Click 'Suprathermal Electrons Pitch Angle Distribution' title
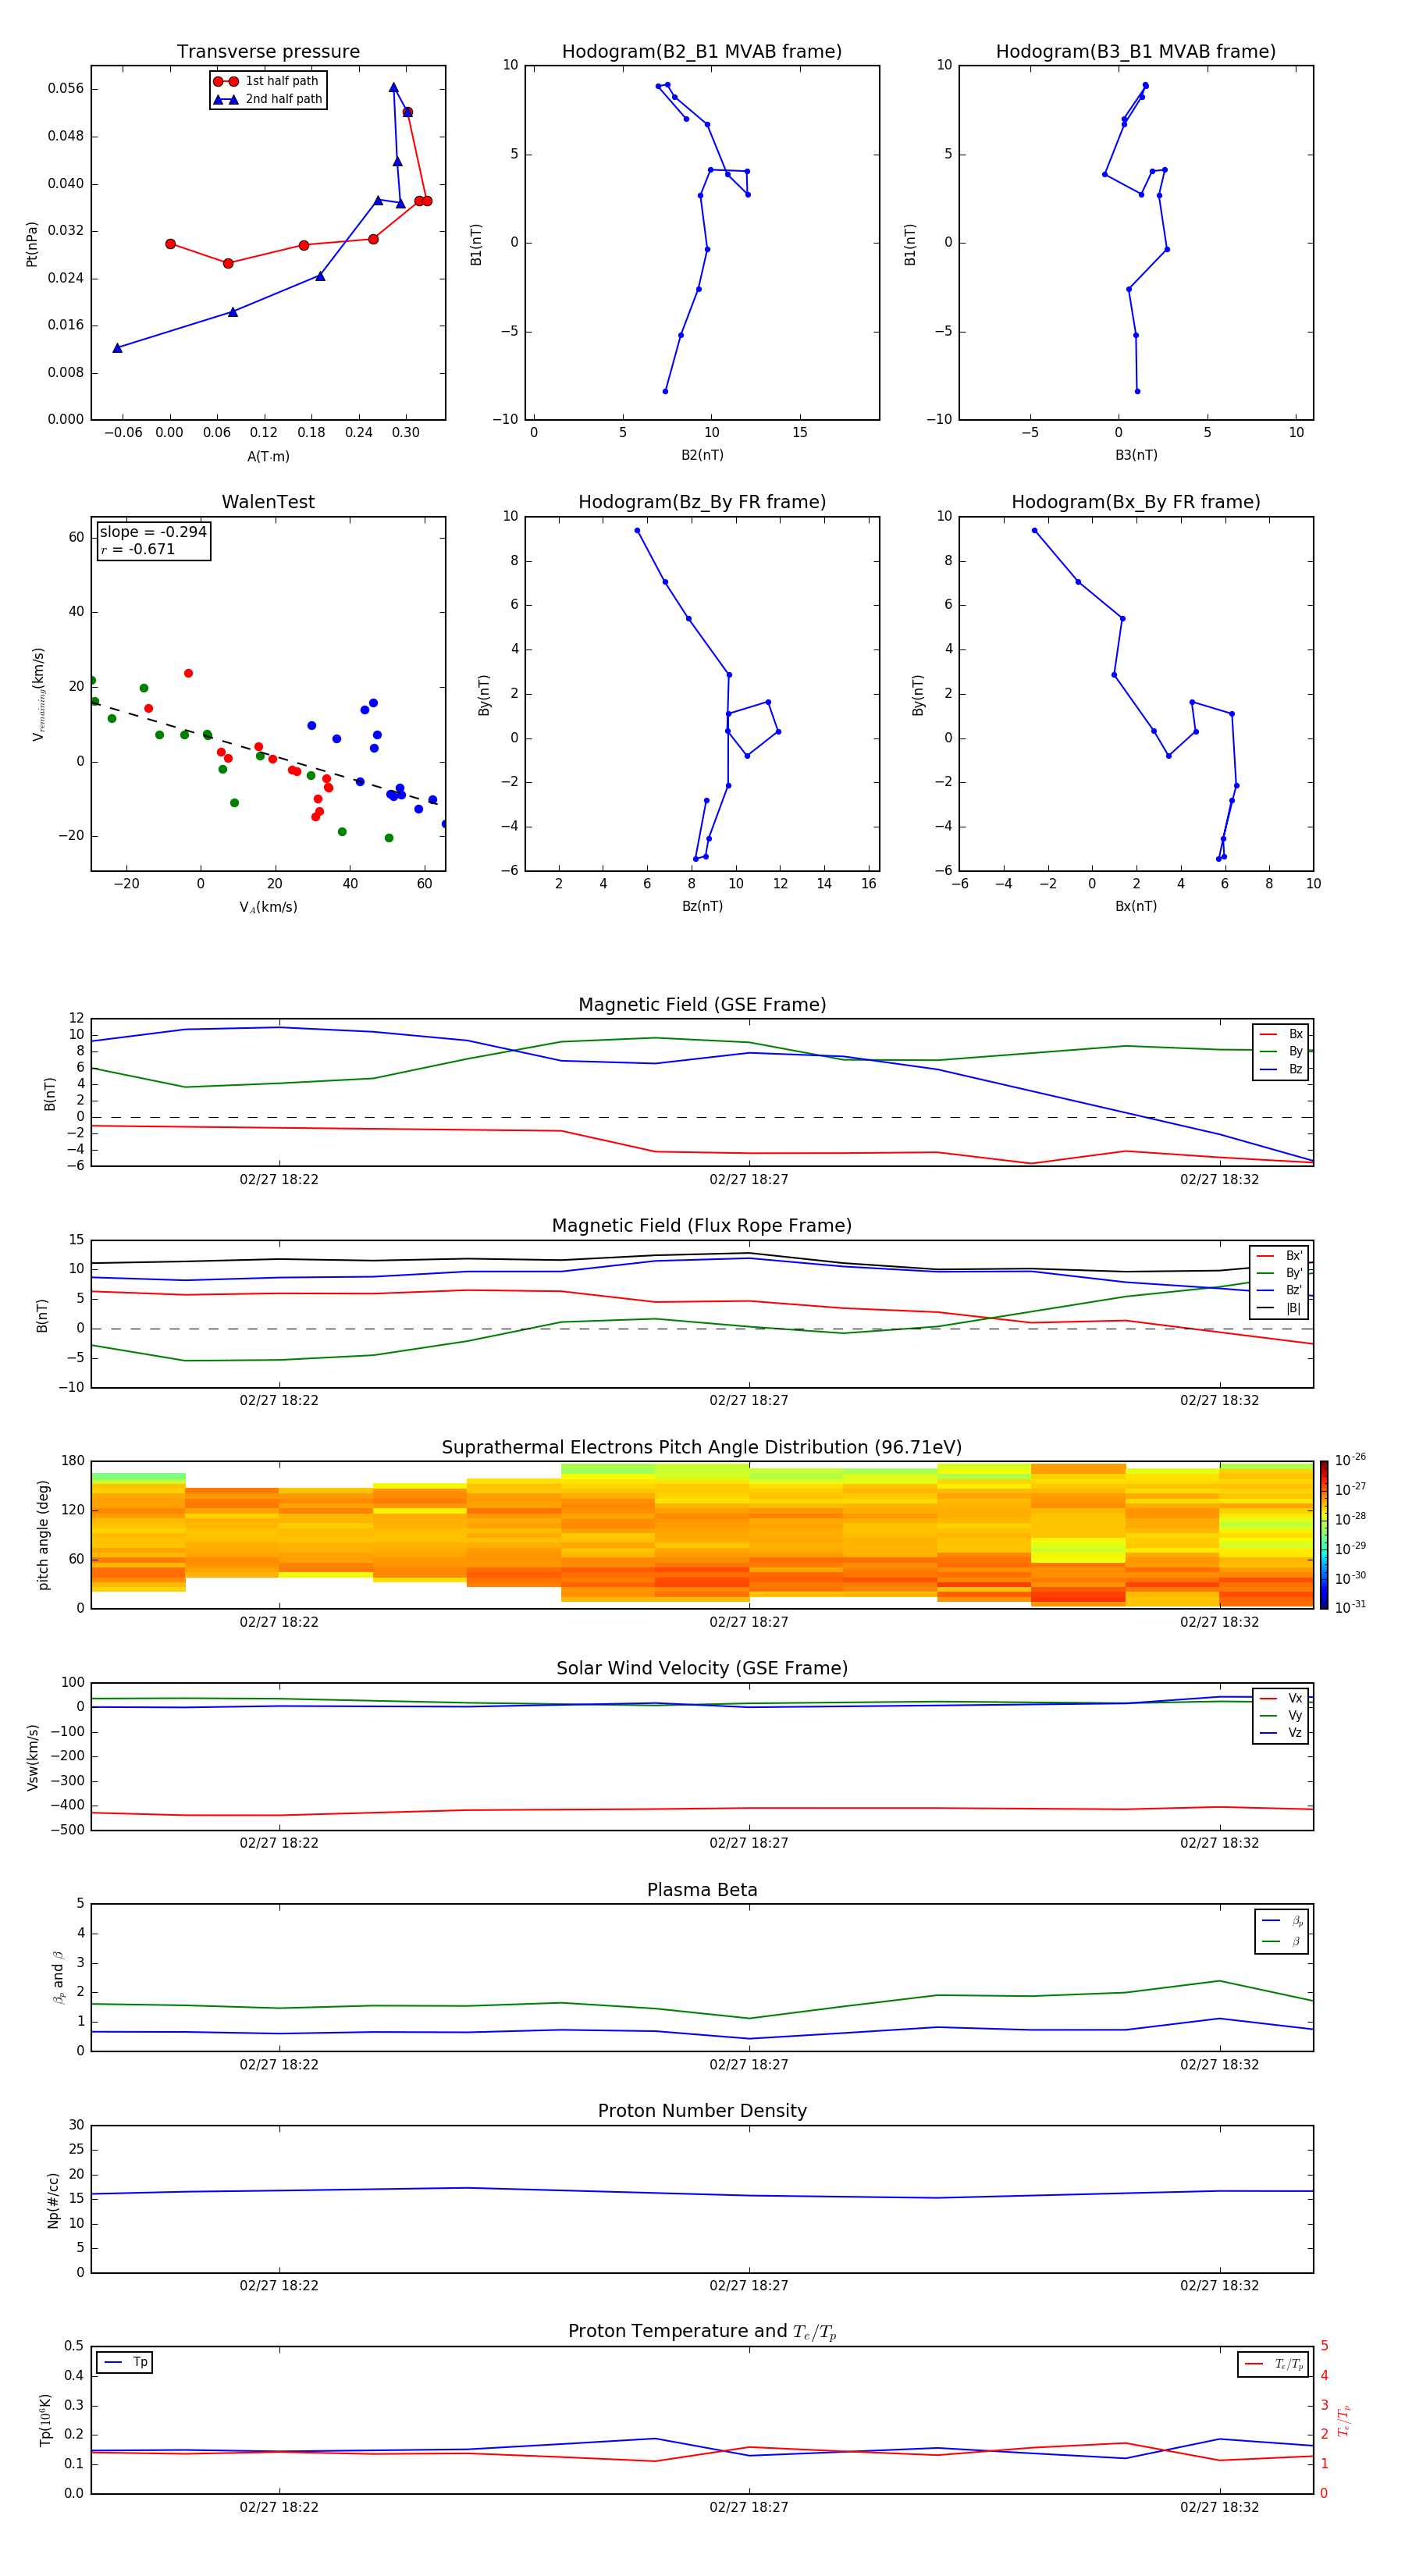Screen dimensions: 1405x2576 [x=702, y=1448]
